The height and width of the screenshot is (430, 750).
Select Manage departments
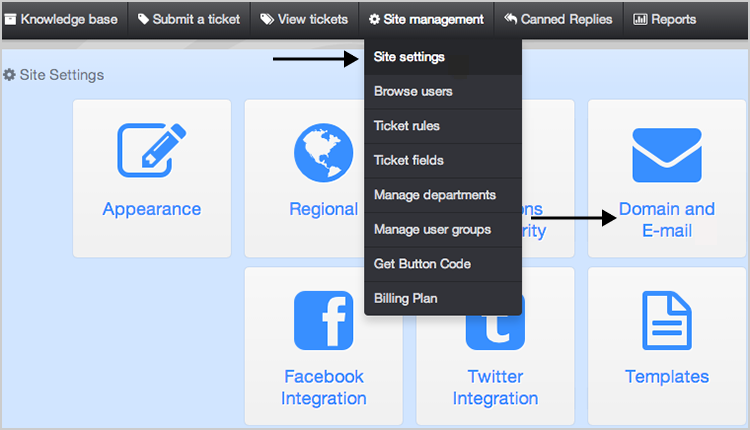tap(434, 195)
